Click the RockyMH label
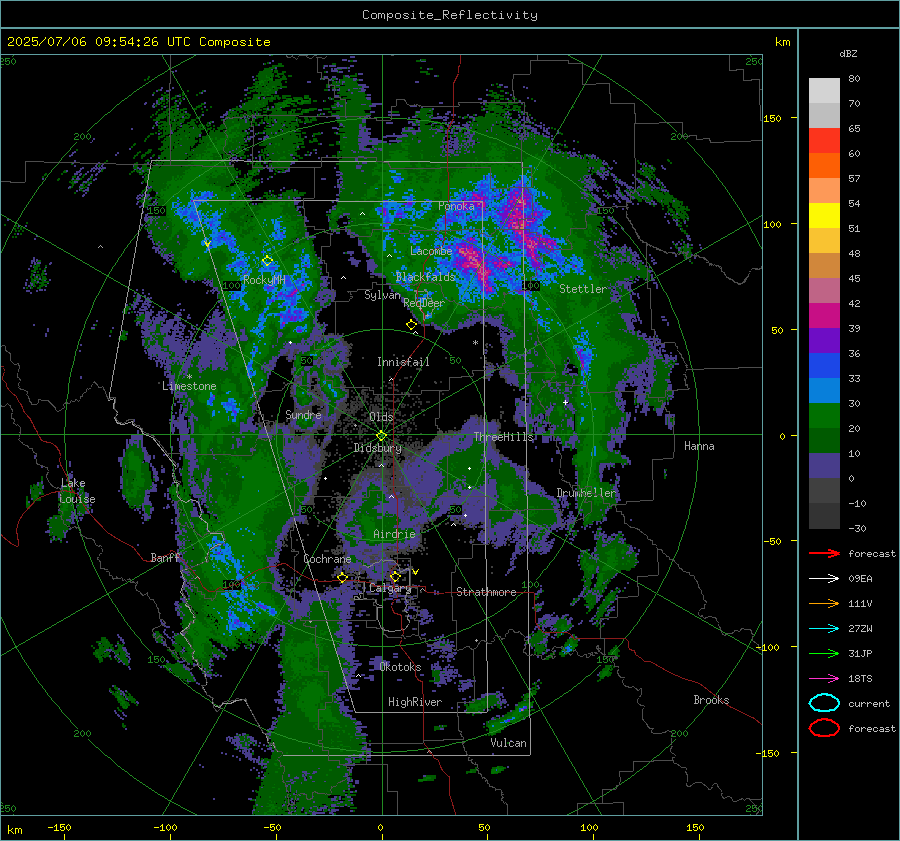Viewport: 900px width, 841px height. pos(264,280)
